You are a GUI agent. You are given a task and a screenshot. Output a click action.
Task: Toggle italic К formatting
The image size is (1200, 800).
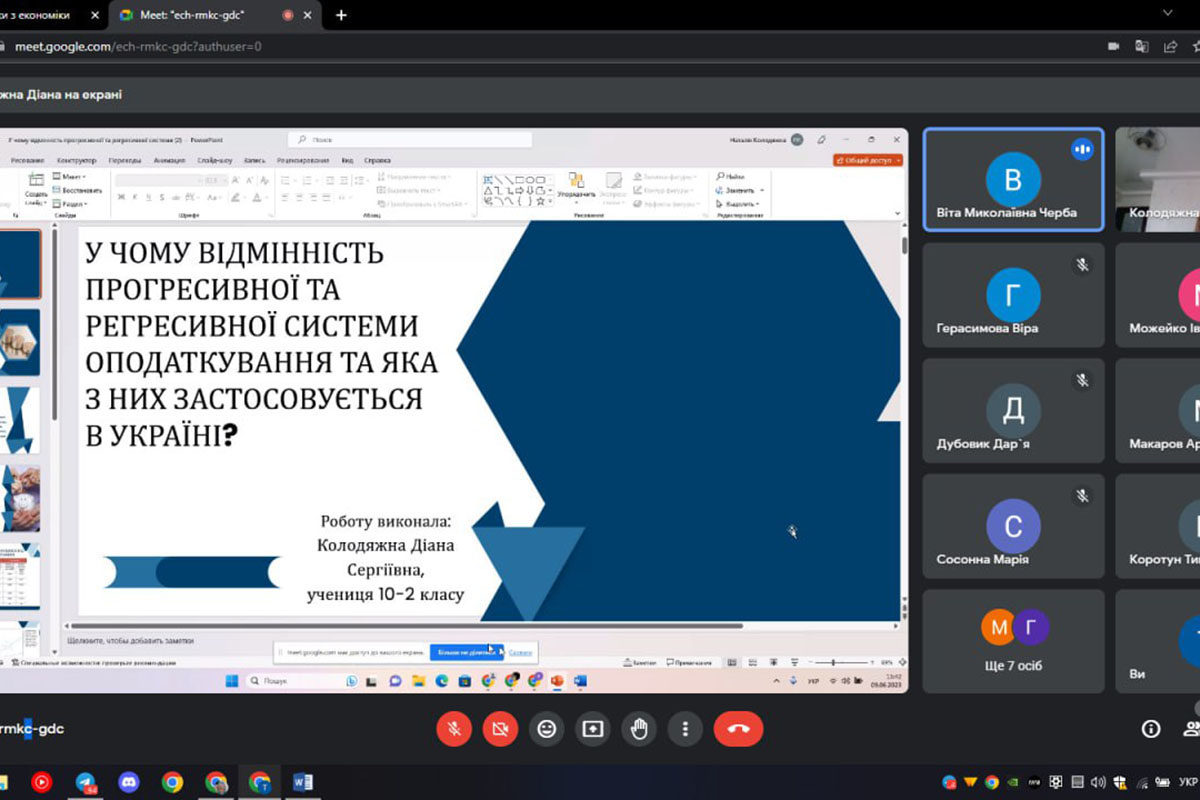[134, 197]
